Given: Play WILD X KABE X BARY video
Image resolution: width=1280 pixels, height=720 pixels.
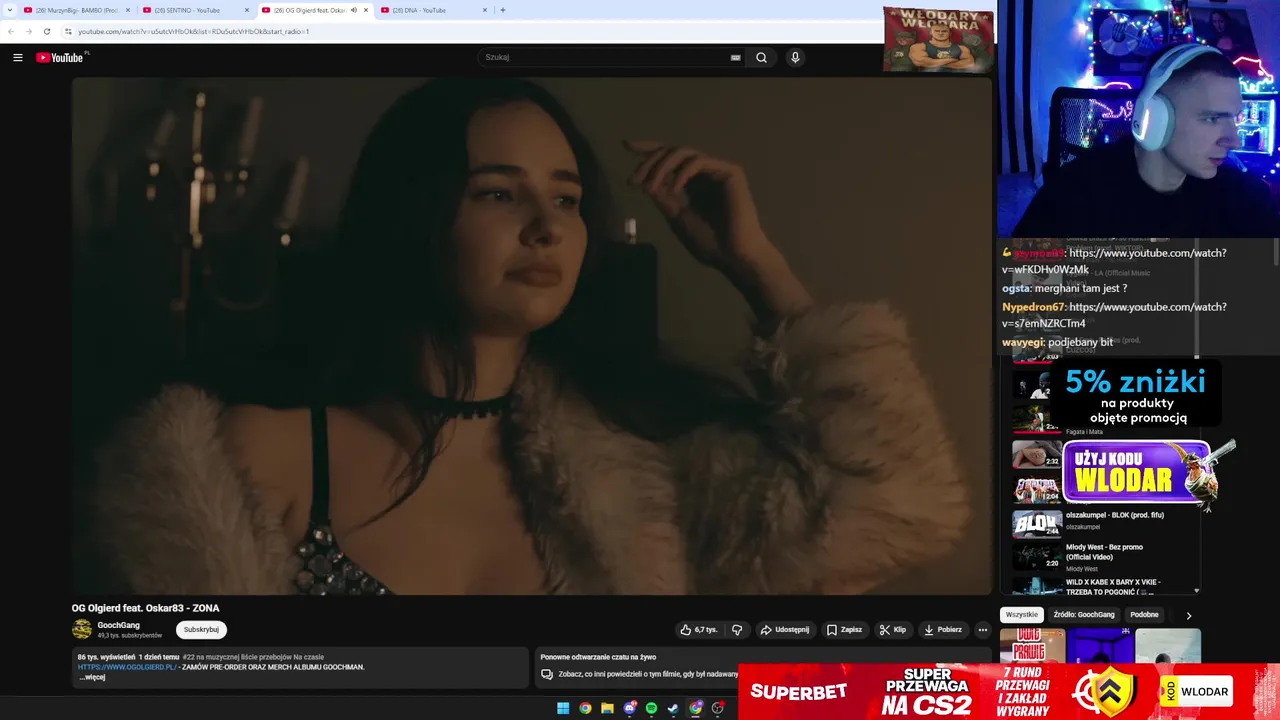Looking at the screenshot, I should [1113, 586].
